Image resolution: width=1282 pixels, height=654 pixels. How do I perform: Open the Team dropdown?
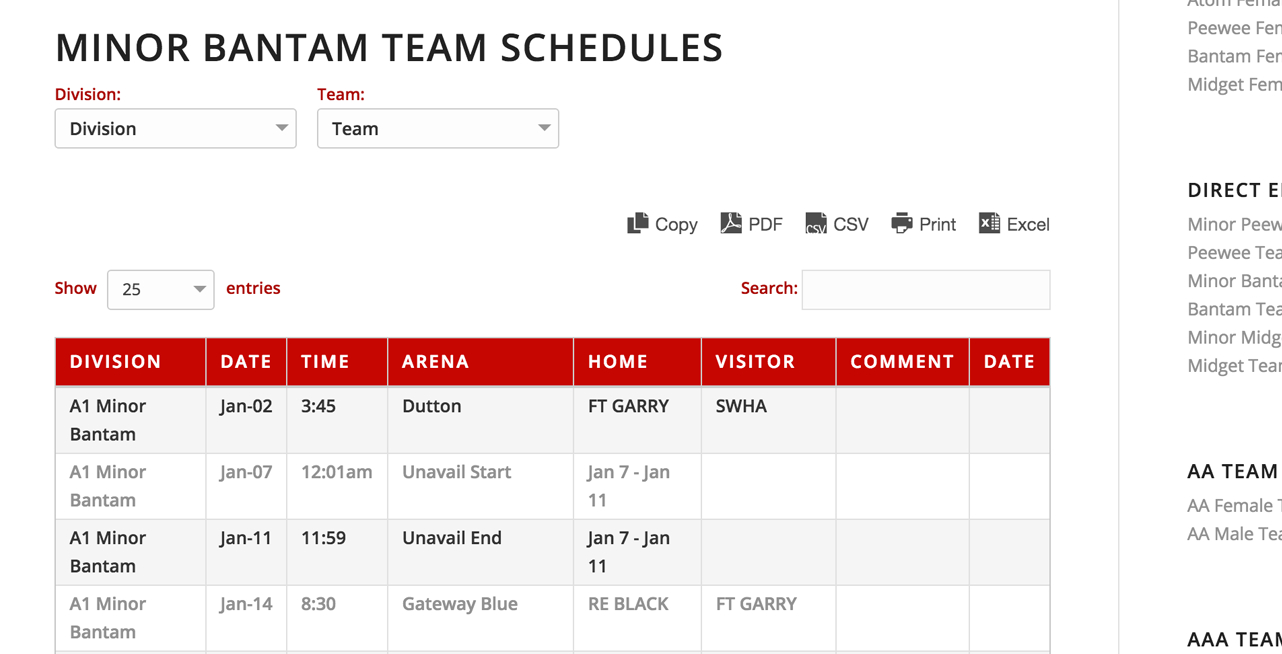tap(438, 129)
